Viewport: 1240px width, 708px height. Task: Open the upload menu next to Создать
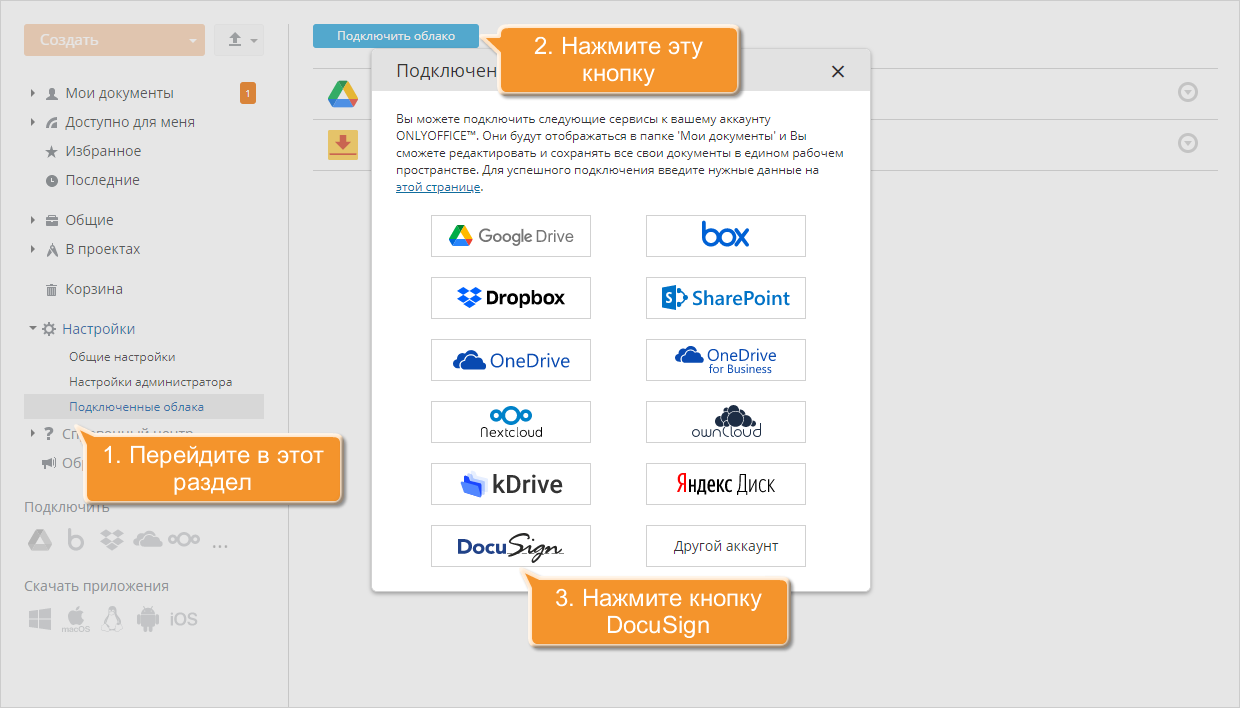238,40
